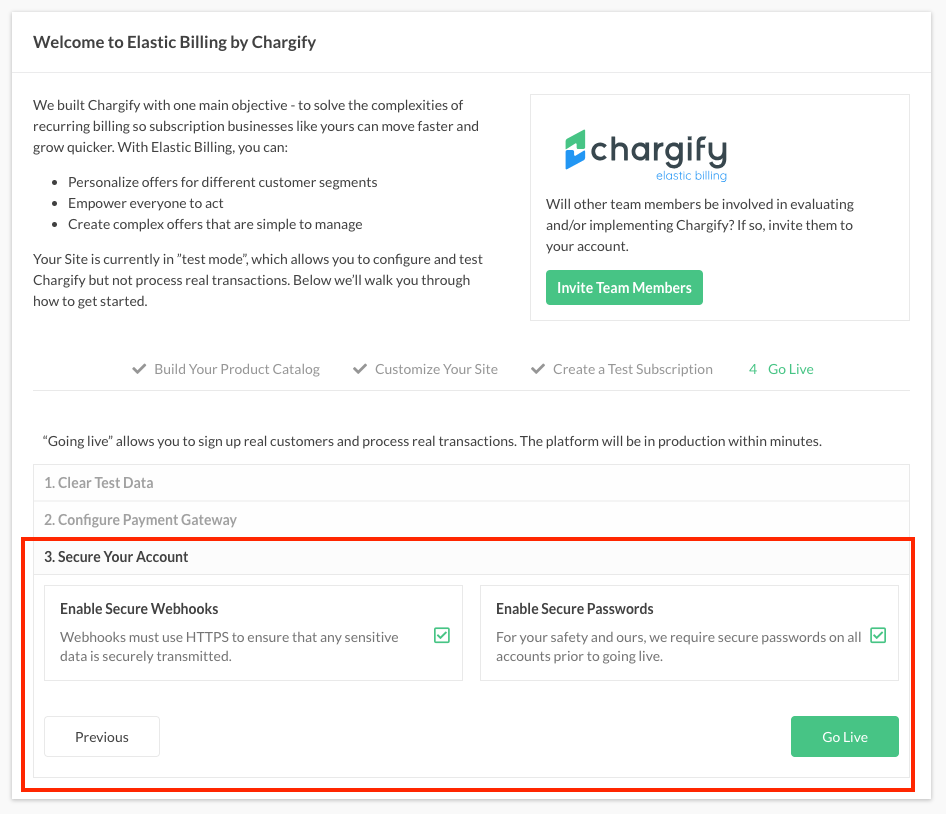Toggle the Enable Secure Webhooks checkbox

[442, 635]
